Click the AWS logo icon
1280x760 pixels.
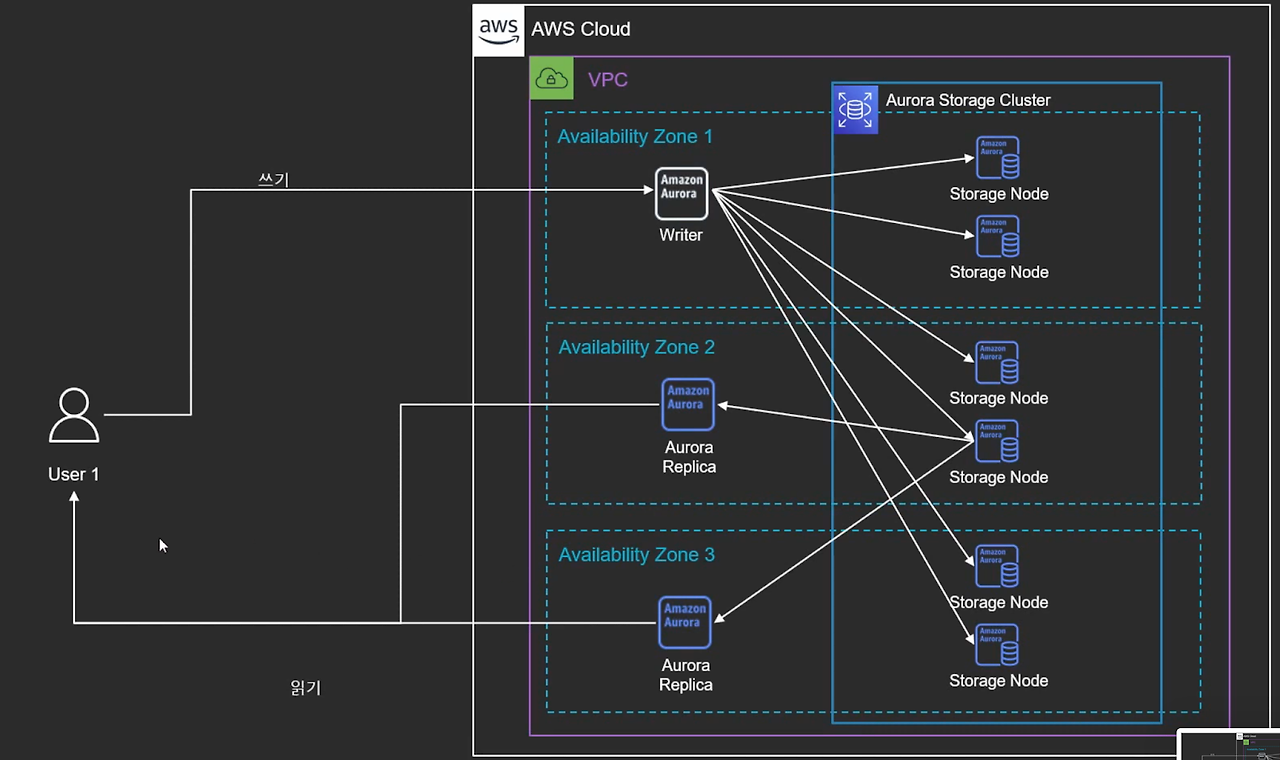[x=498, y=30]
